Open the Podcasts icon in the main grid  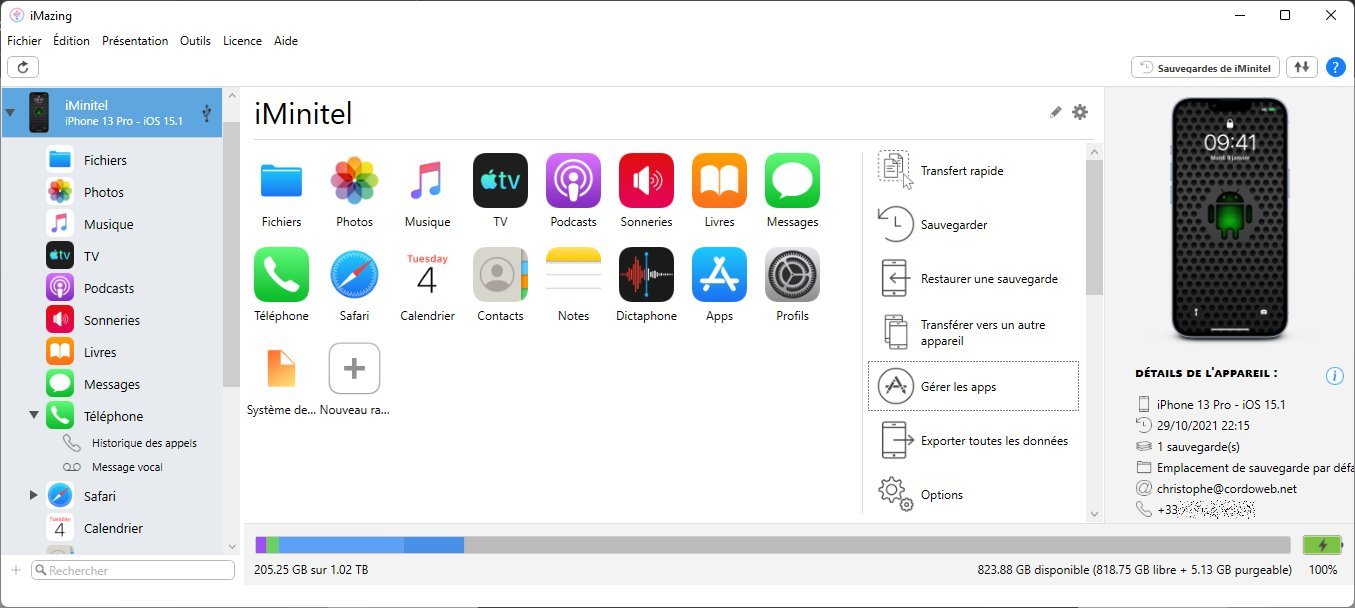(573, 181)
